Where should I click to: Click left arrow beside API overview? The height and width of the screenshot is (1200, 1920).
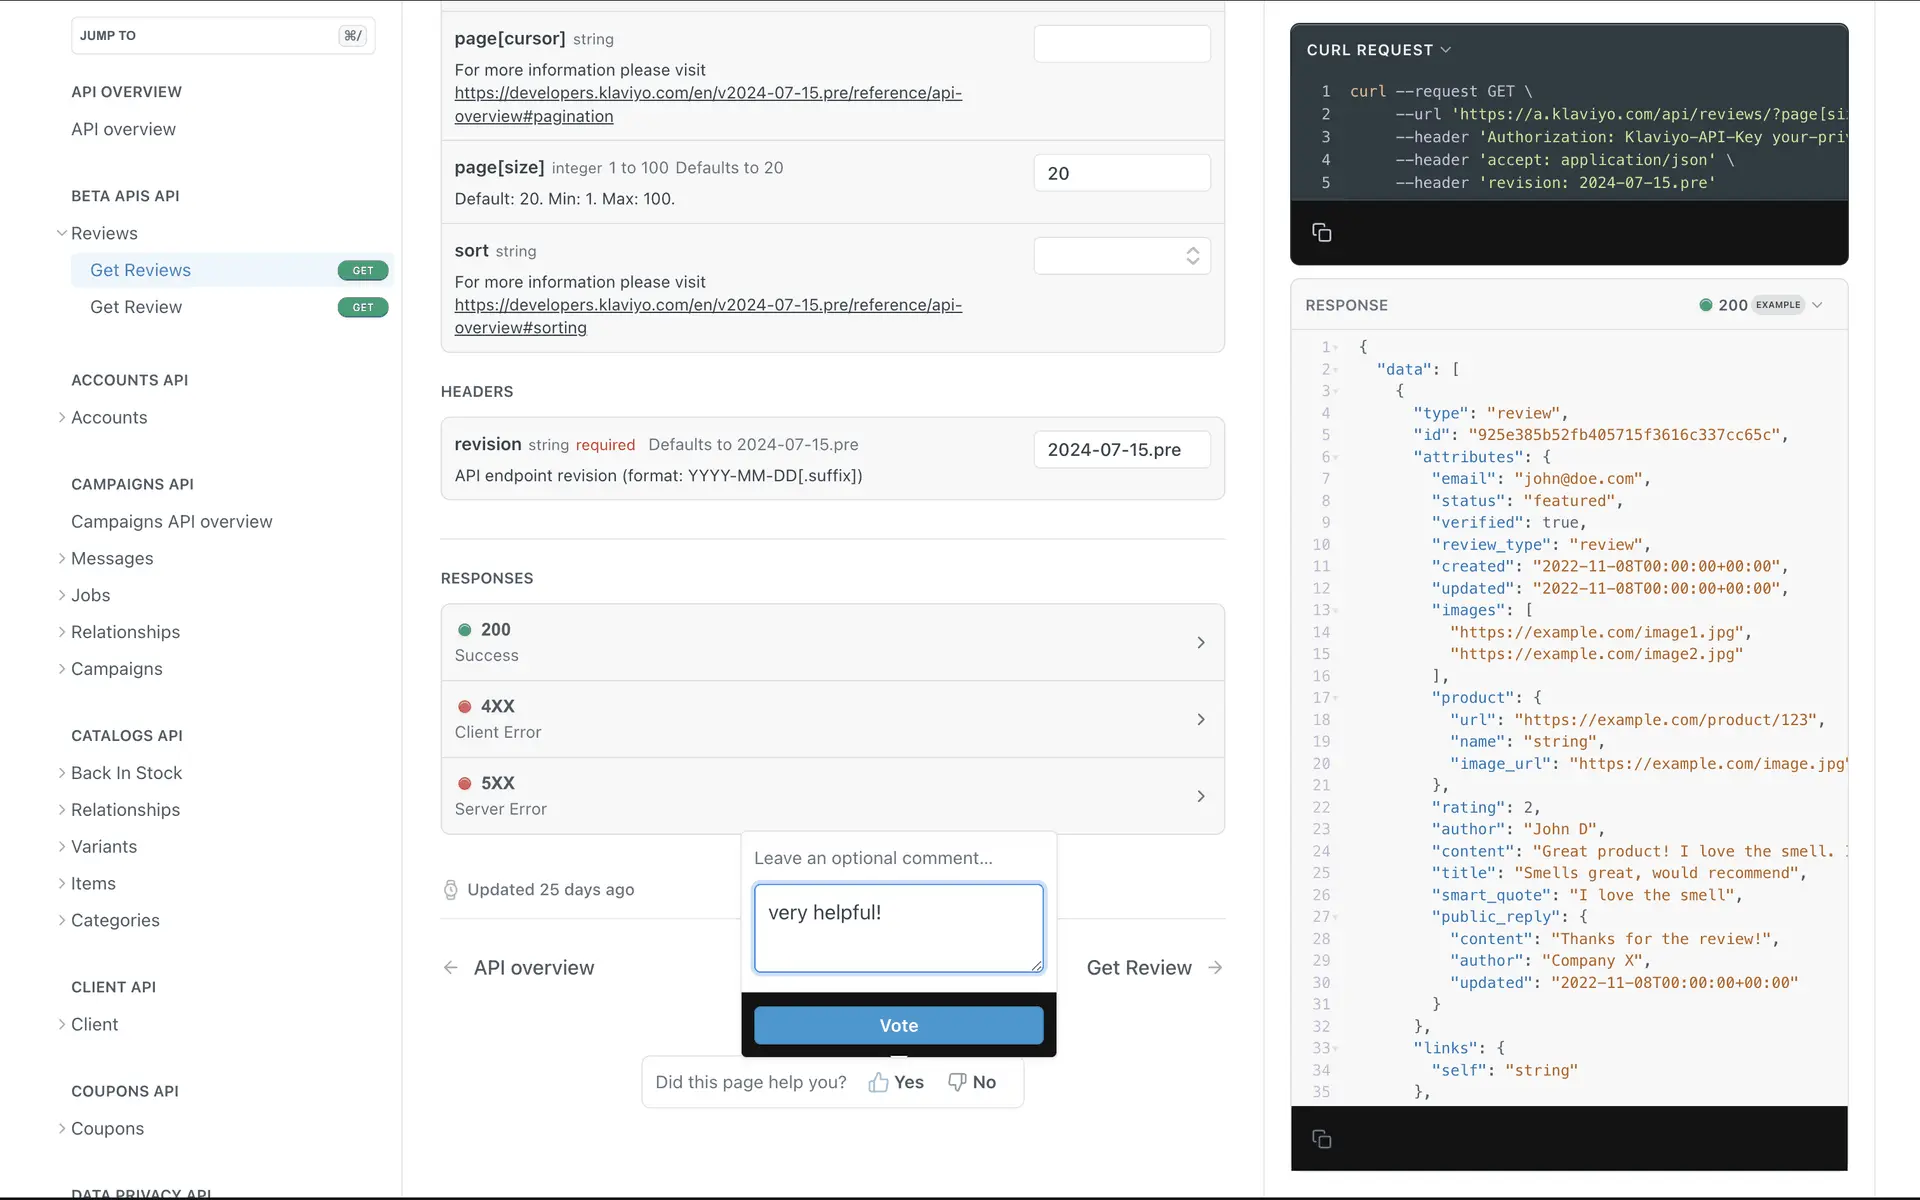pos(451,968)
